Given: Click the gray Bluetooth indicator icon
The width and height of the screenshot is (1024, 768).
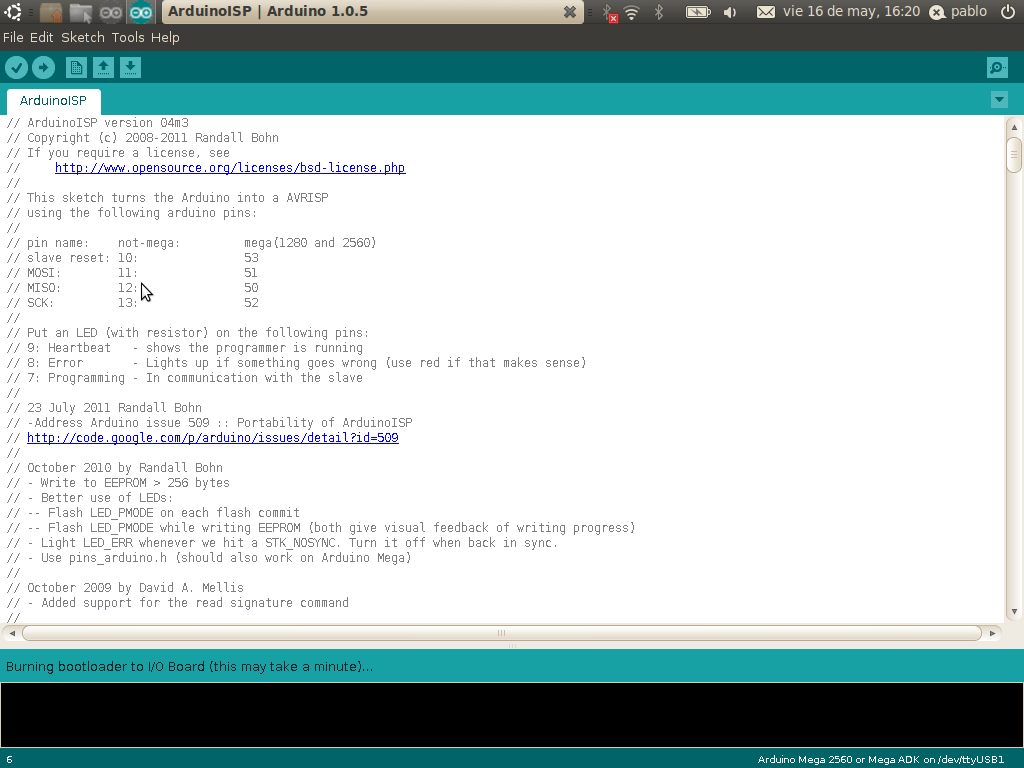Looking at the screenshot, I should 659,12.
